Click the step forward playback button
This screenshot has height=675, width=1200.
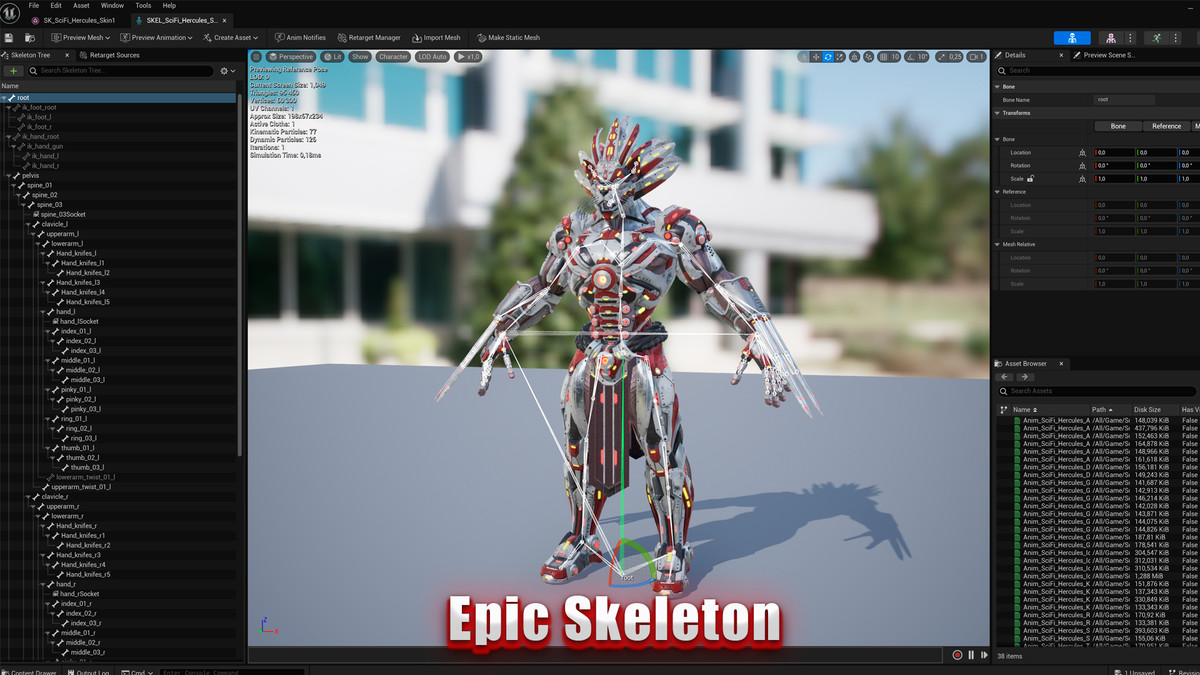[984, 655]
